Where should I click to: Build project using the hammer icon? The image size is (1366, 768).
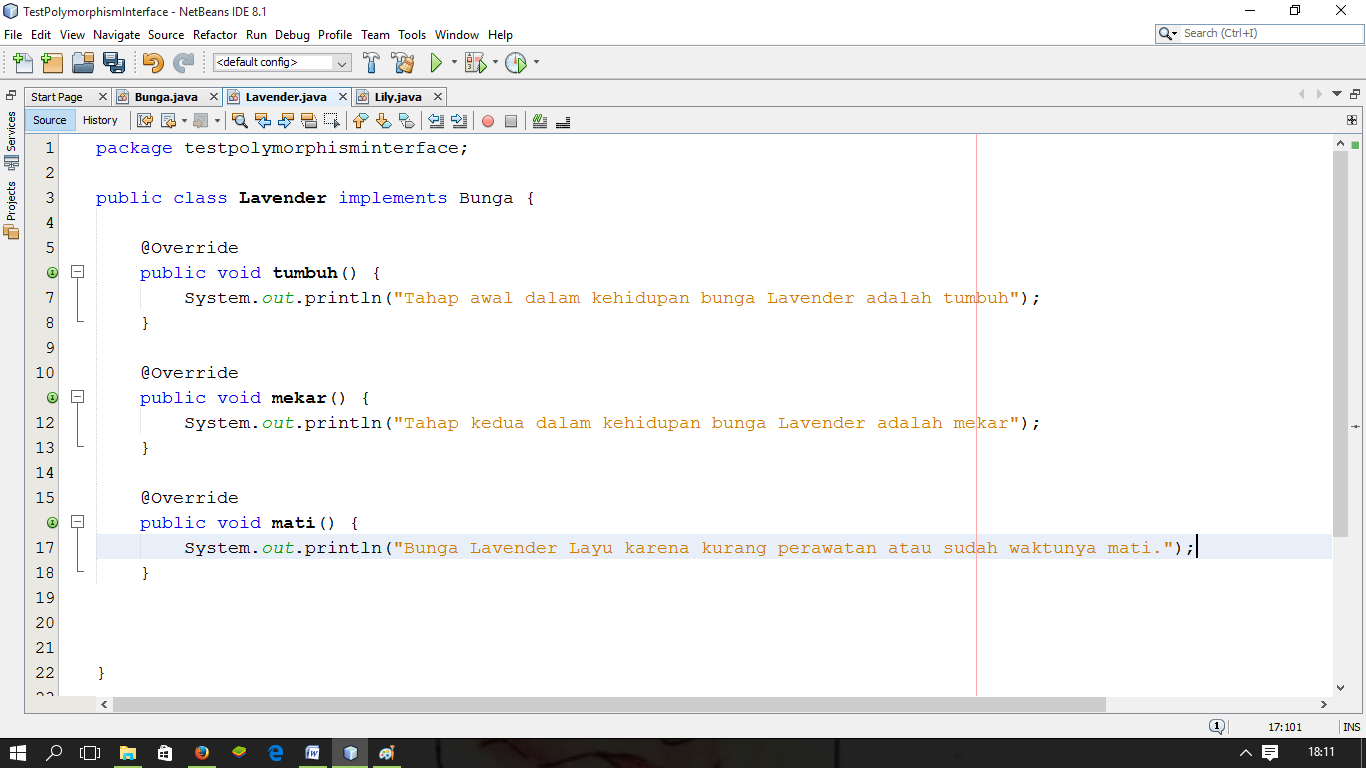(371, 62)
